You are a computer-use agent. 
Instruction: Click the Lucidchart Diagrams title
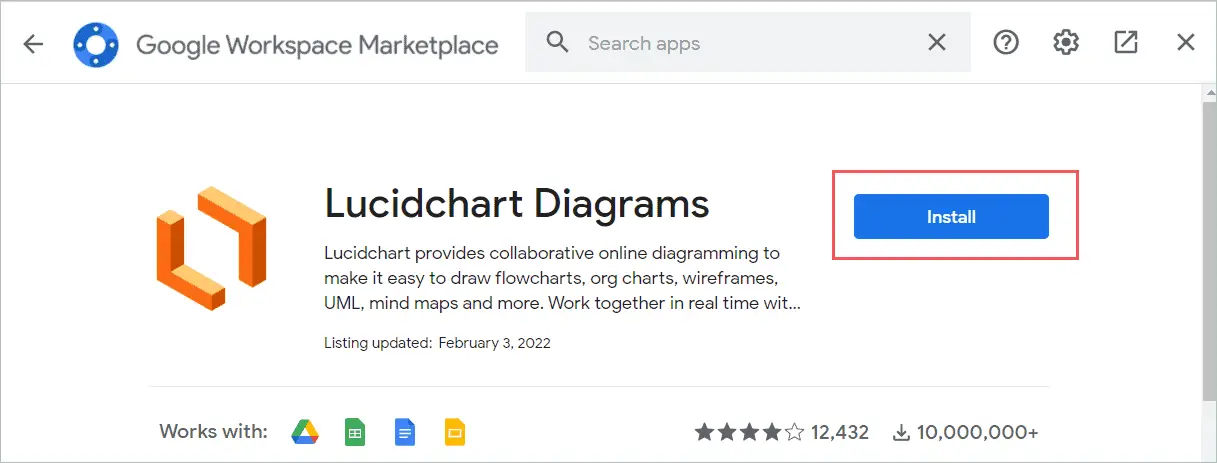(x=517, y=204)
